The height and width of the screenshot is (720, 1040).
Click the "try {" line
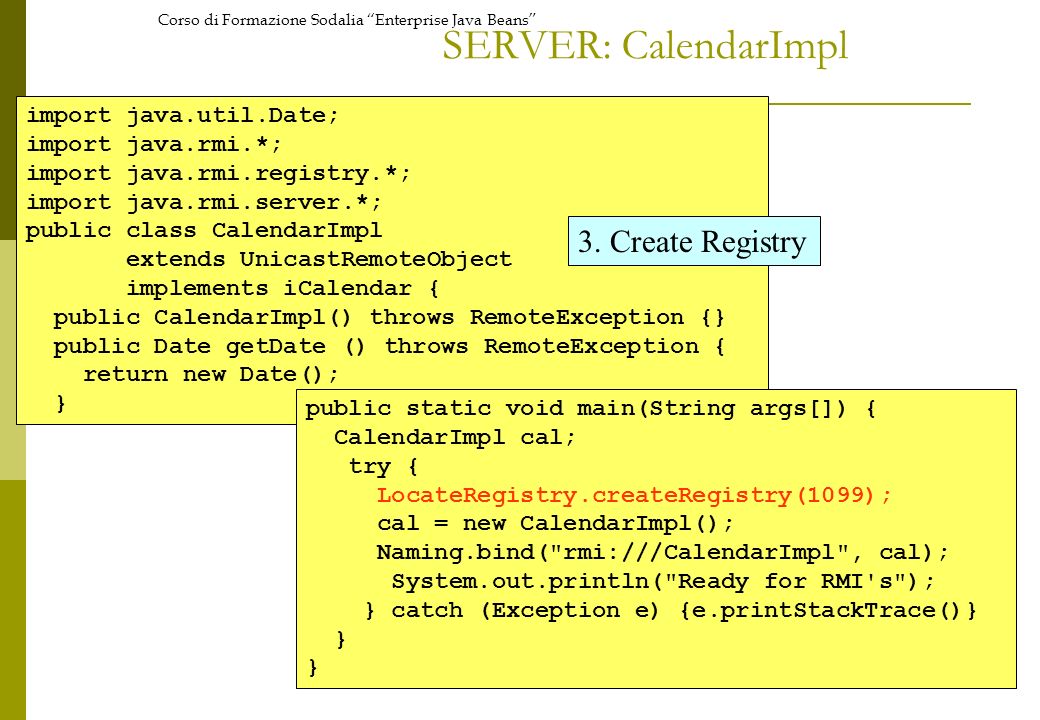point(383,467)
